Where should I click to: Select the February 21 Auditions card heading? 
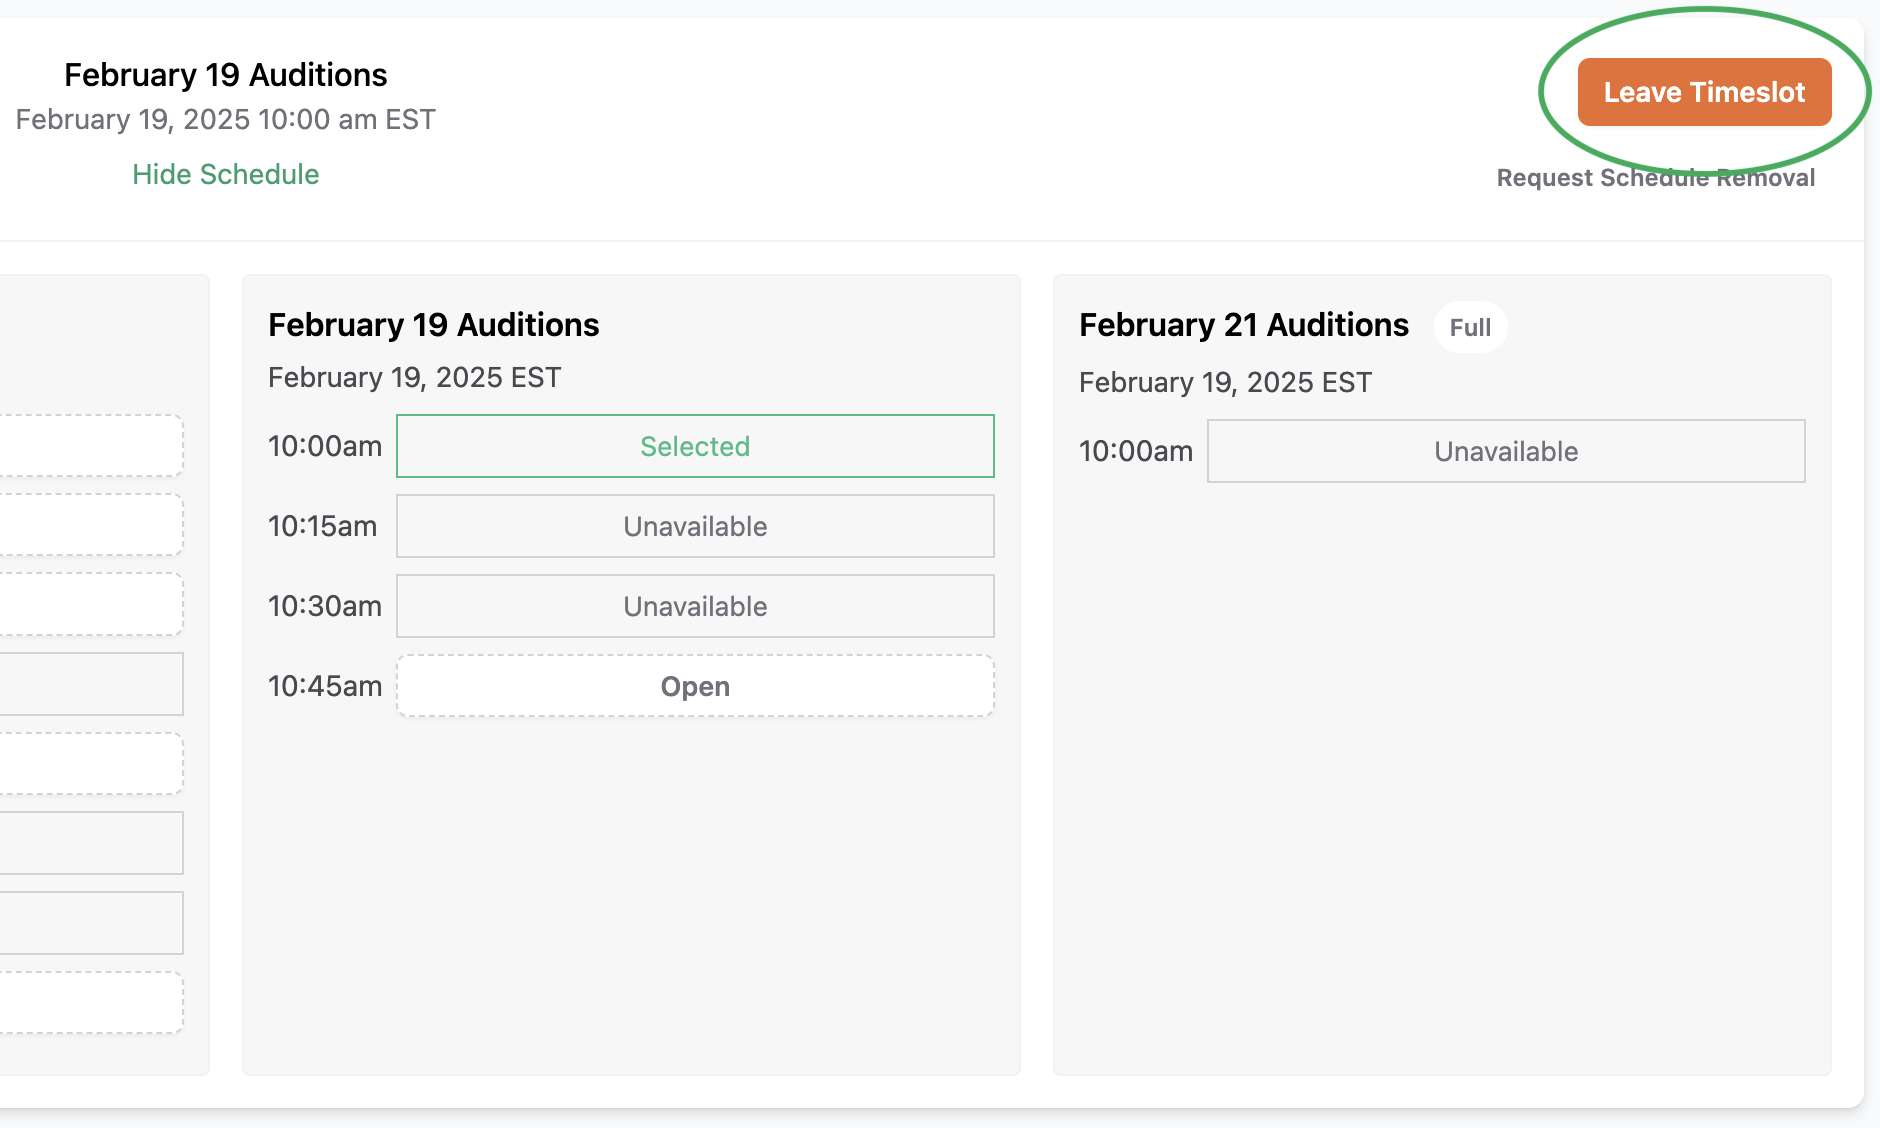tap(1243, 325)
